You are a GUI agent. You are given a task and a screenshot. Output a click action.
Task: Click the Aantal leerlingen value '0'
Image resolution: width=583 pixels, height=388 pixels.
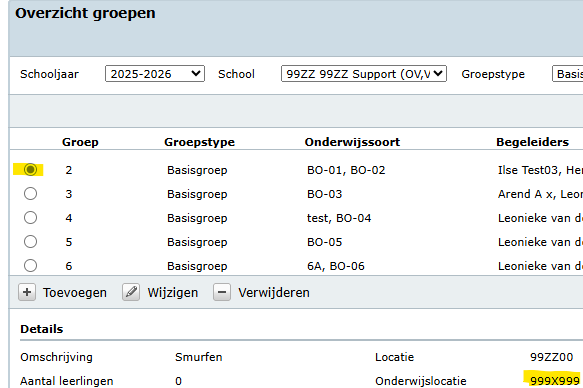(x=178, y=381)
